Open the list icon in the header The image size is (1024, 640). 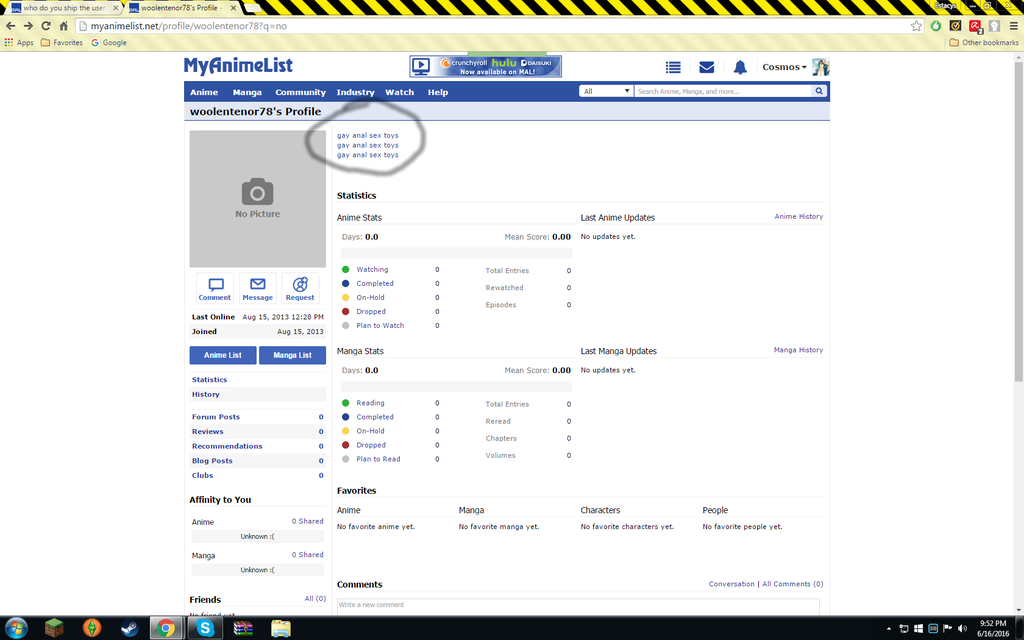pos(673,67)
